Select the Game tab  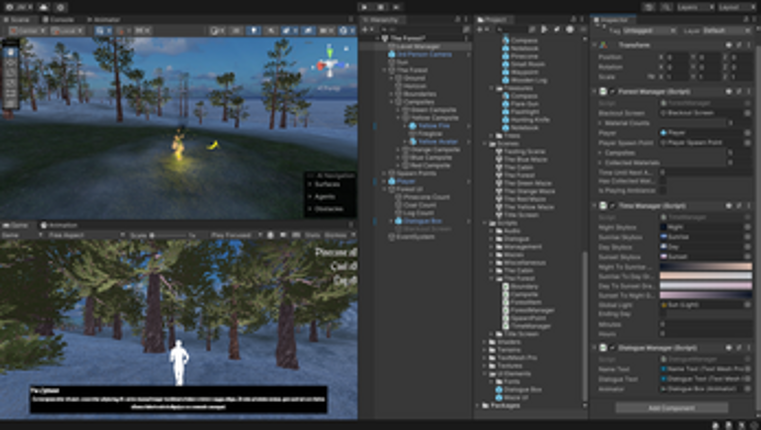coord(16,225)
